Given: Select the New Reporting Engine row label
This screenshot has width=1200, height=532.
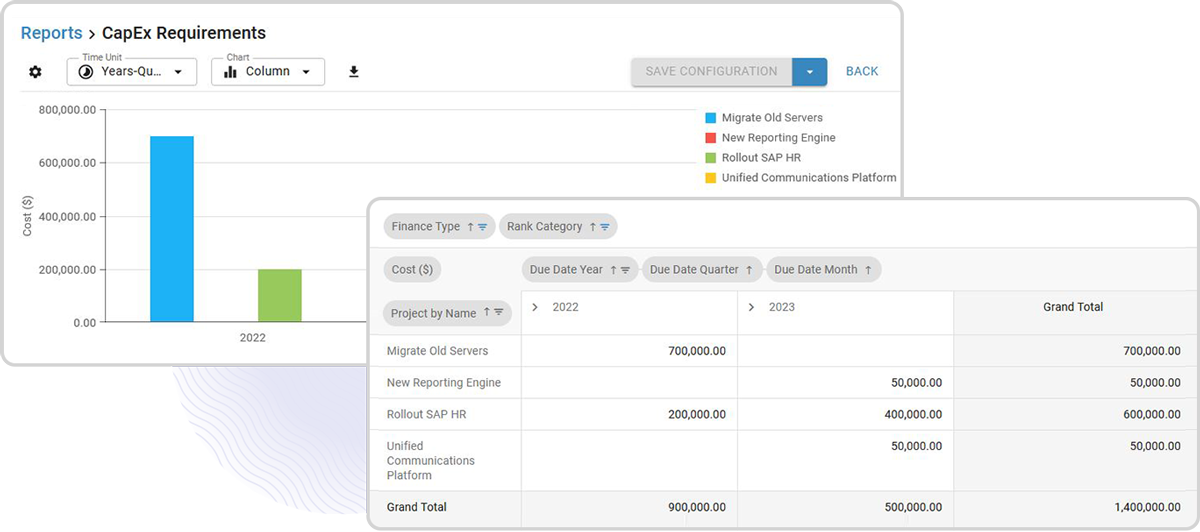Looking at the screenshot, I should [x=444, y=383].
